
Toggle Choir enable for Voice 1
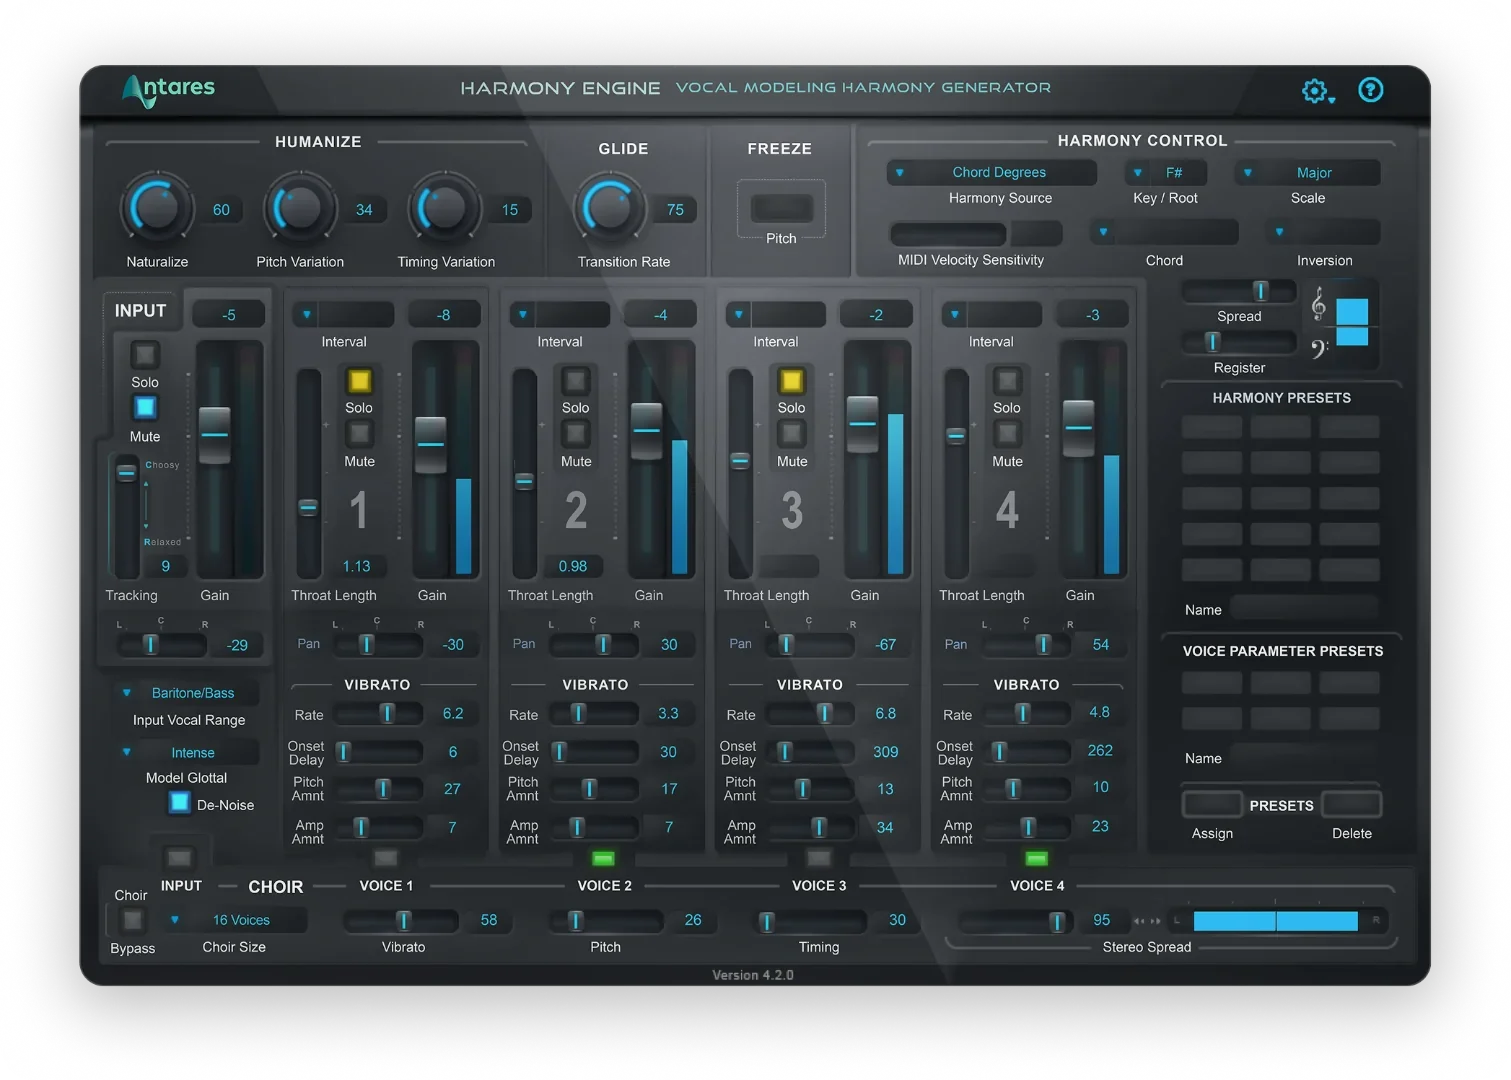(x=386, y=858)
